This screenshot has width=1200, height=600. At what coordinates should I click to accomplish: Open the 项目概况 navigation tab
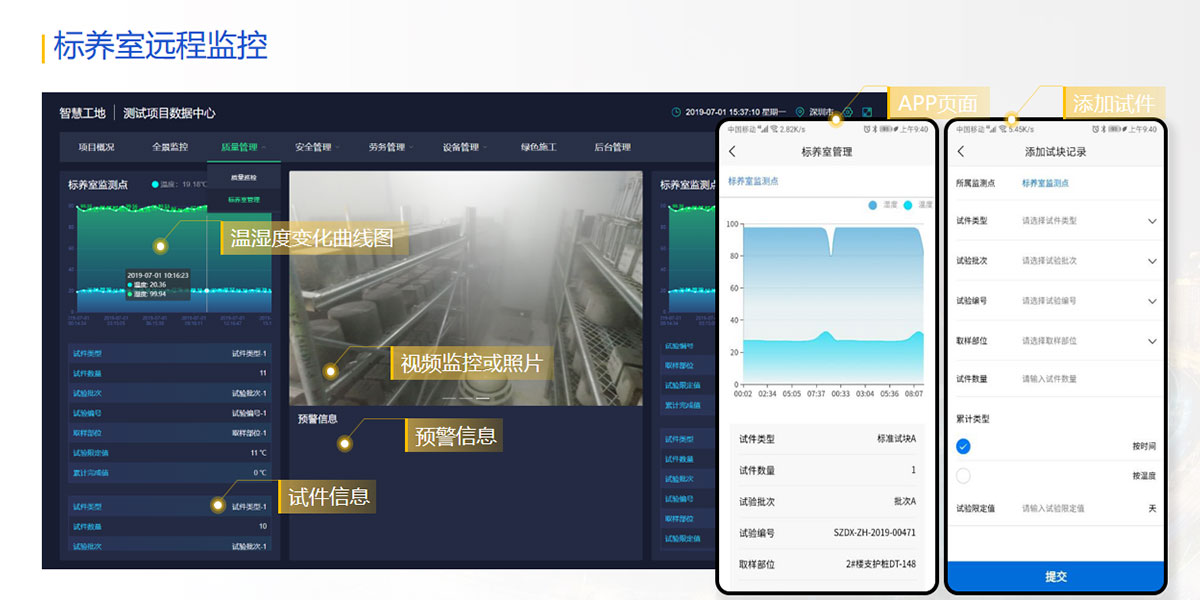[97, 147]
